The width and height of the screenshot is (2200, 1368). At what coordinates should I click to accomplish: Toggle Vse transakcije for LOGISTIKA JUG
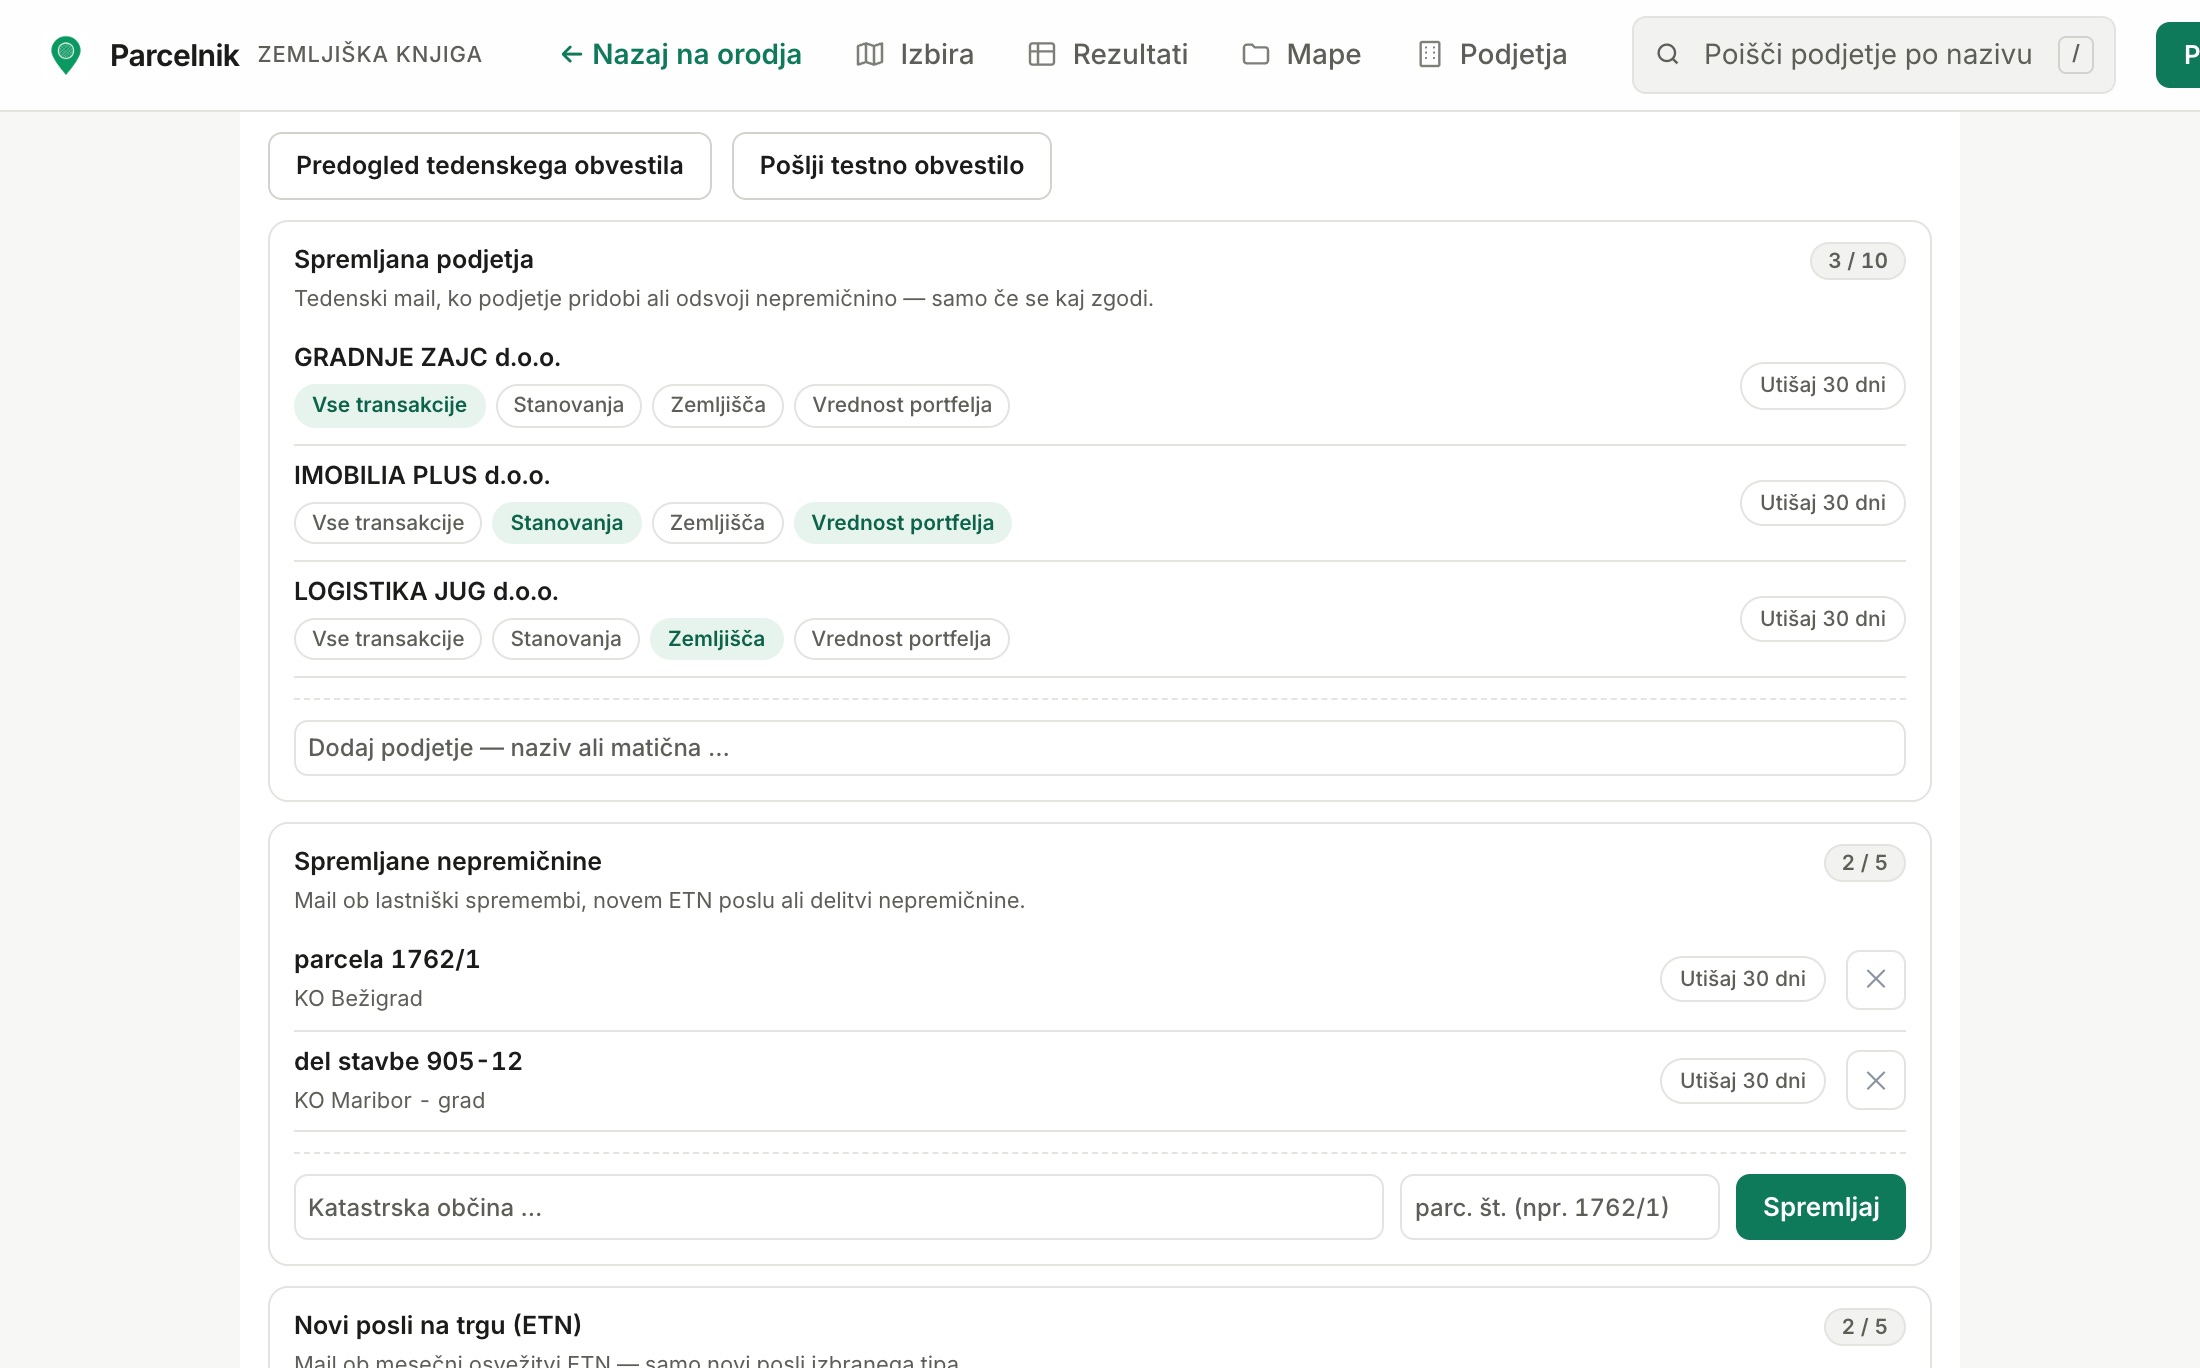coord(388,639)
